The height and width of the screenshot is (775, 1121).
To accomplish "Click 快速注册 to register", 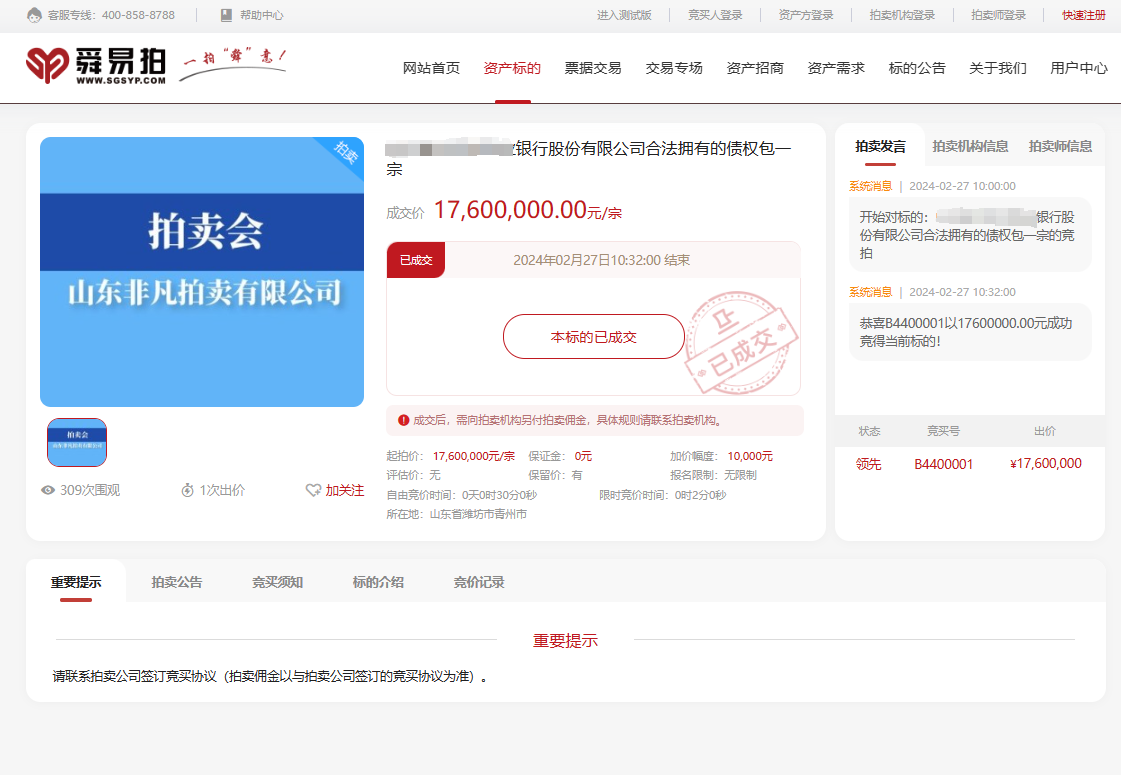I will point(1084,15).
